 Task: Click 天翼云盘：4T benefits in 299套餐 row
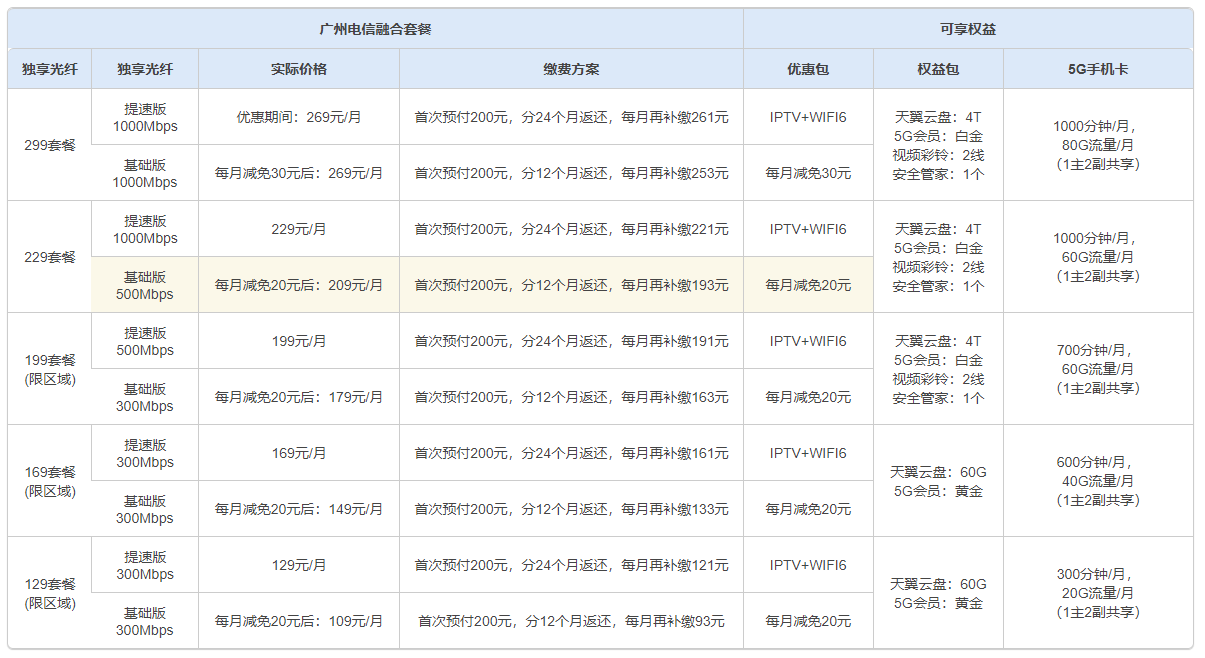pyautogui.click(x=938, y=145)
